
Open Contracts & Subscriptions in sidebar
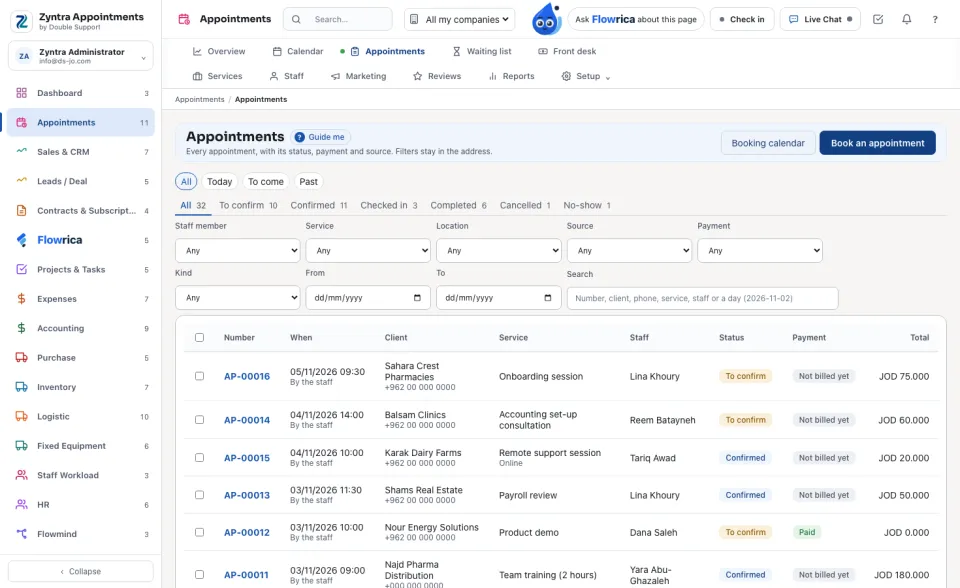(81, 211)
